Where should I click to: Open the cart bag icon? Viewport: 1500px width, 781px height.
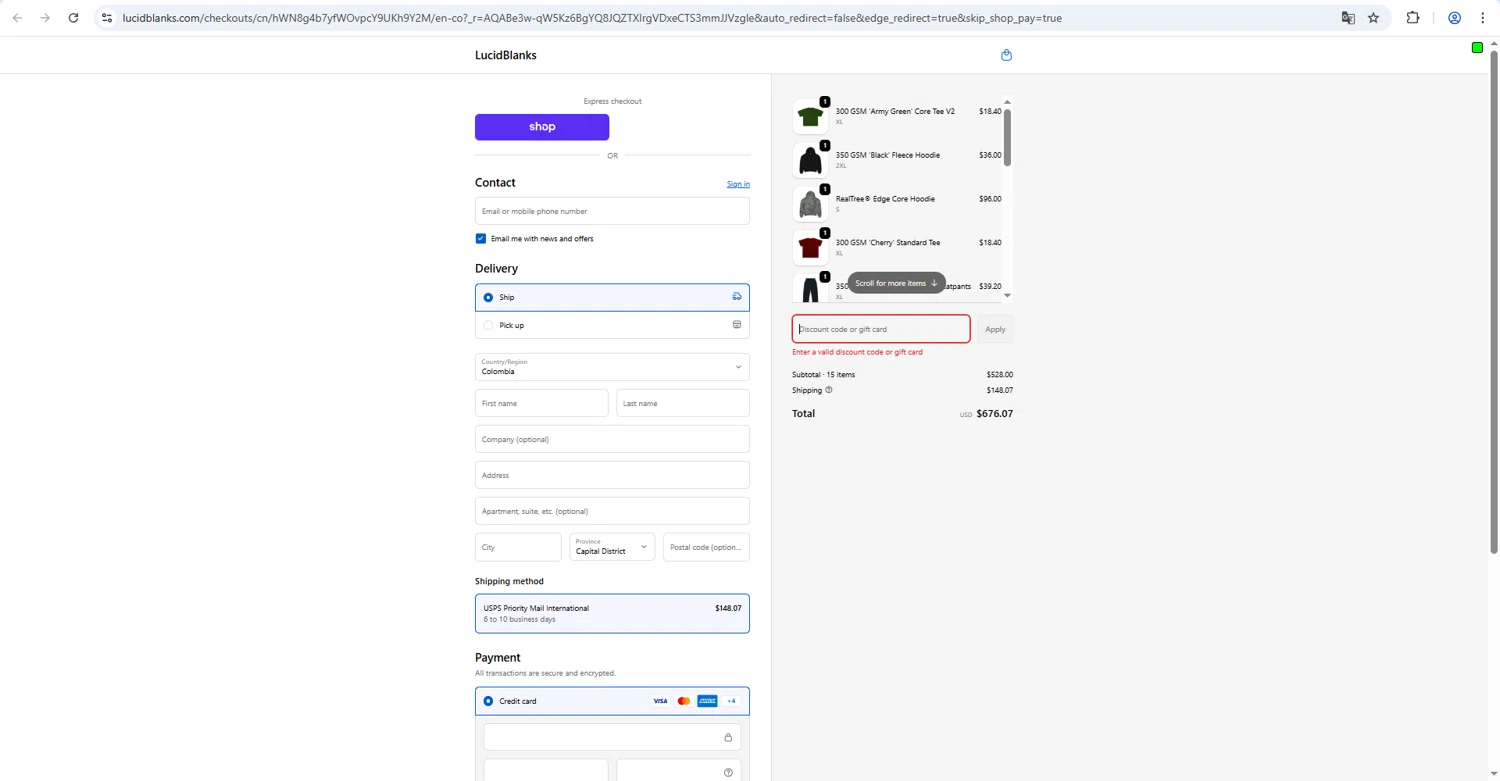1006,55
